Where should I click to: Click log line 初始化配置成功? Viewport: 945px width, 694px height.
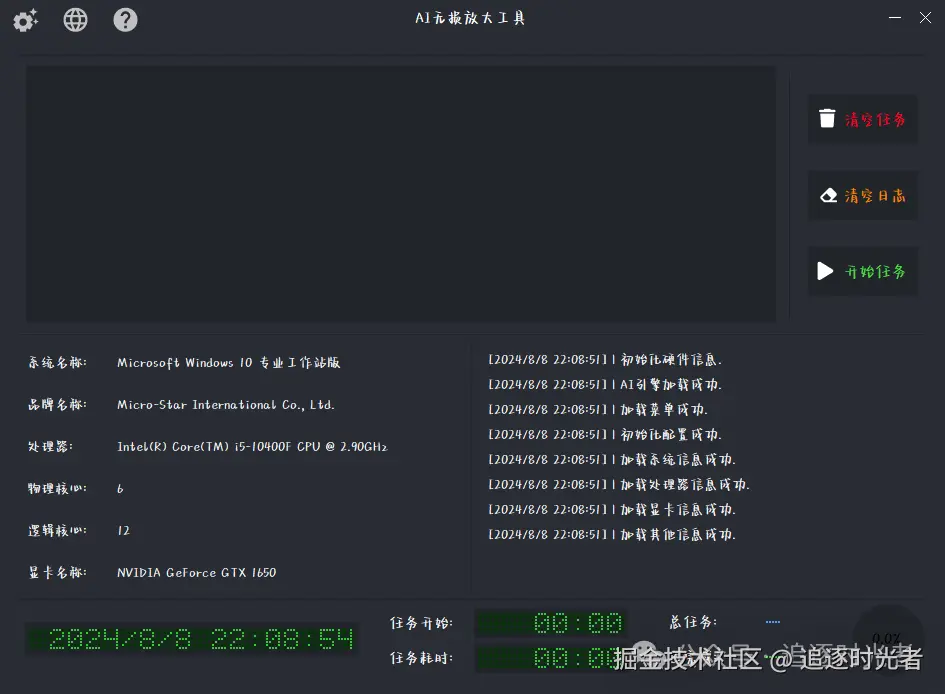pos(604,434)
